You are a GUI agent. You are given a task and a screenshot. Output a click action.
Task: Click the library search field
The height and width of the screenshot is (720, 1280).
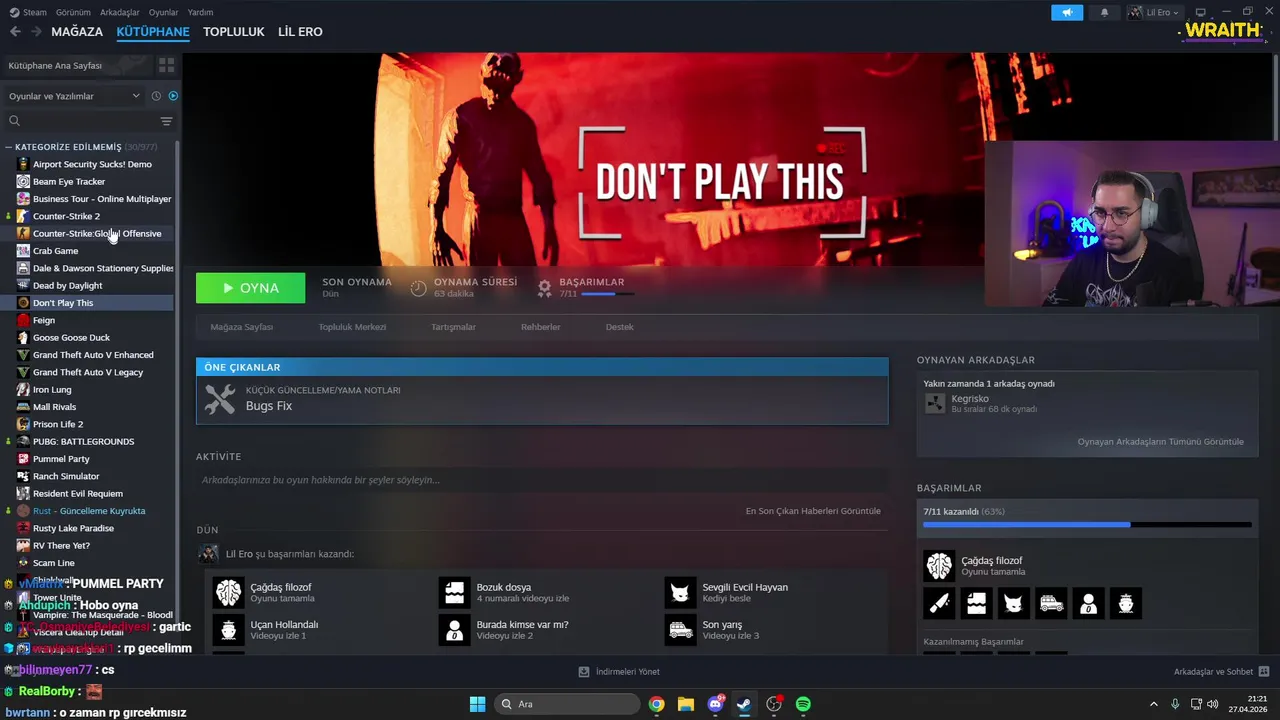[x=82, y=121]
